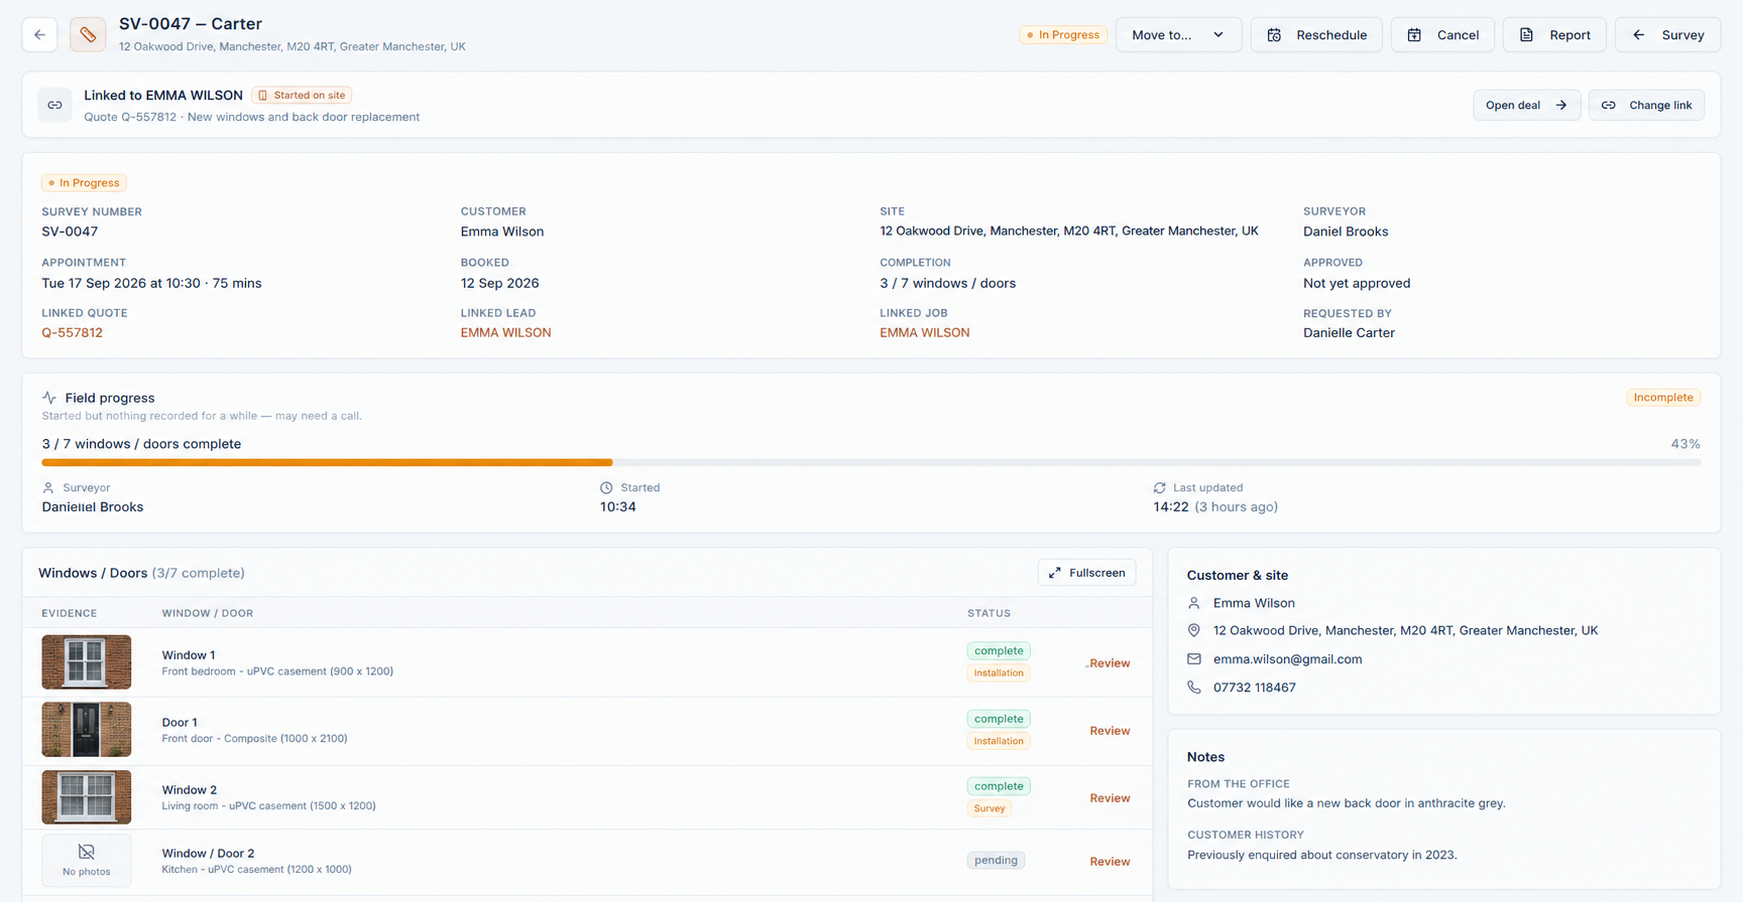Click the location pin icon in Customer & site
This screenshot has width=1743, height=902.
[x=1194, y=631]
